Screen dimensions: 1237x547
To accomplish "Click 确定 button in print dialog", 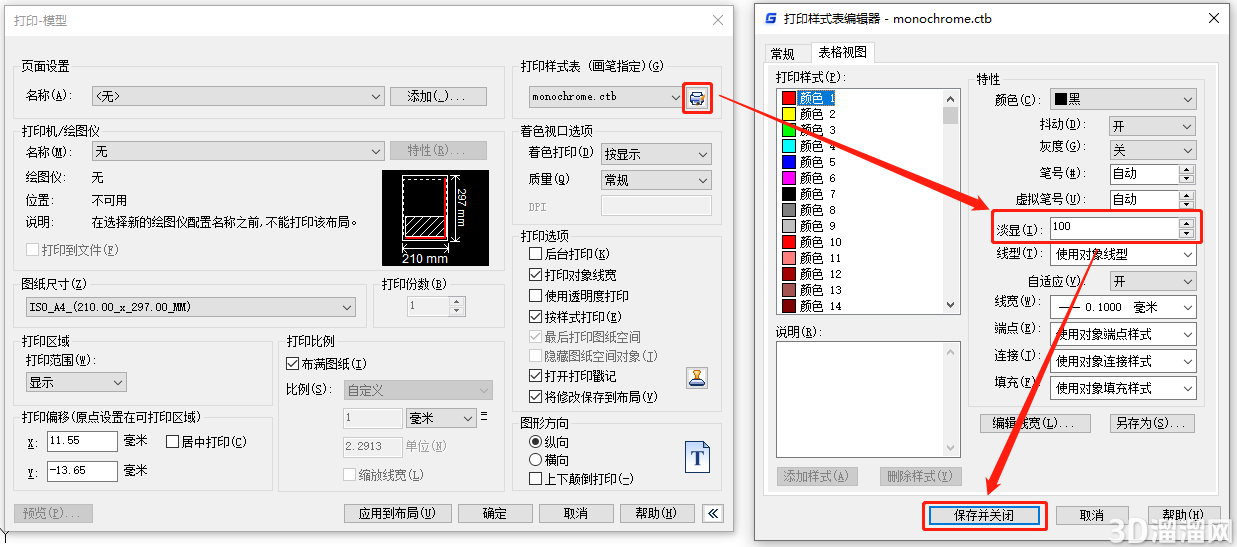I will 495,513.
